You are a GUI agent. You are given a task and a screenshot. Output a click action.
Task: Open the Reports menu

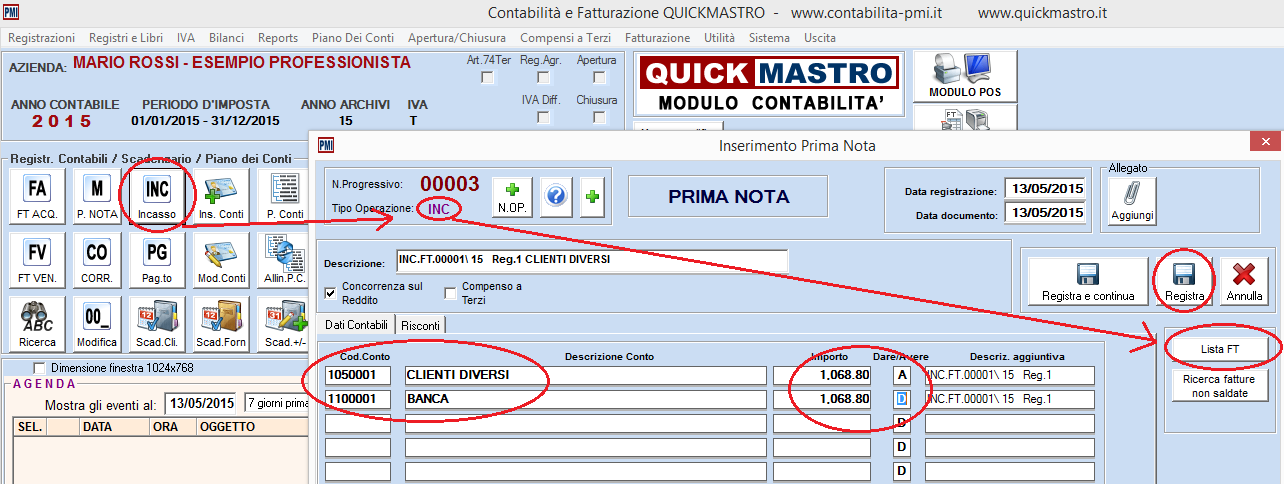coord(278,37)
